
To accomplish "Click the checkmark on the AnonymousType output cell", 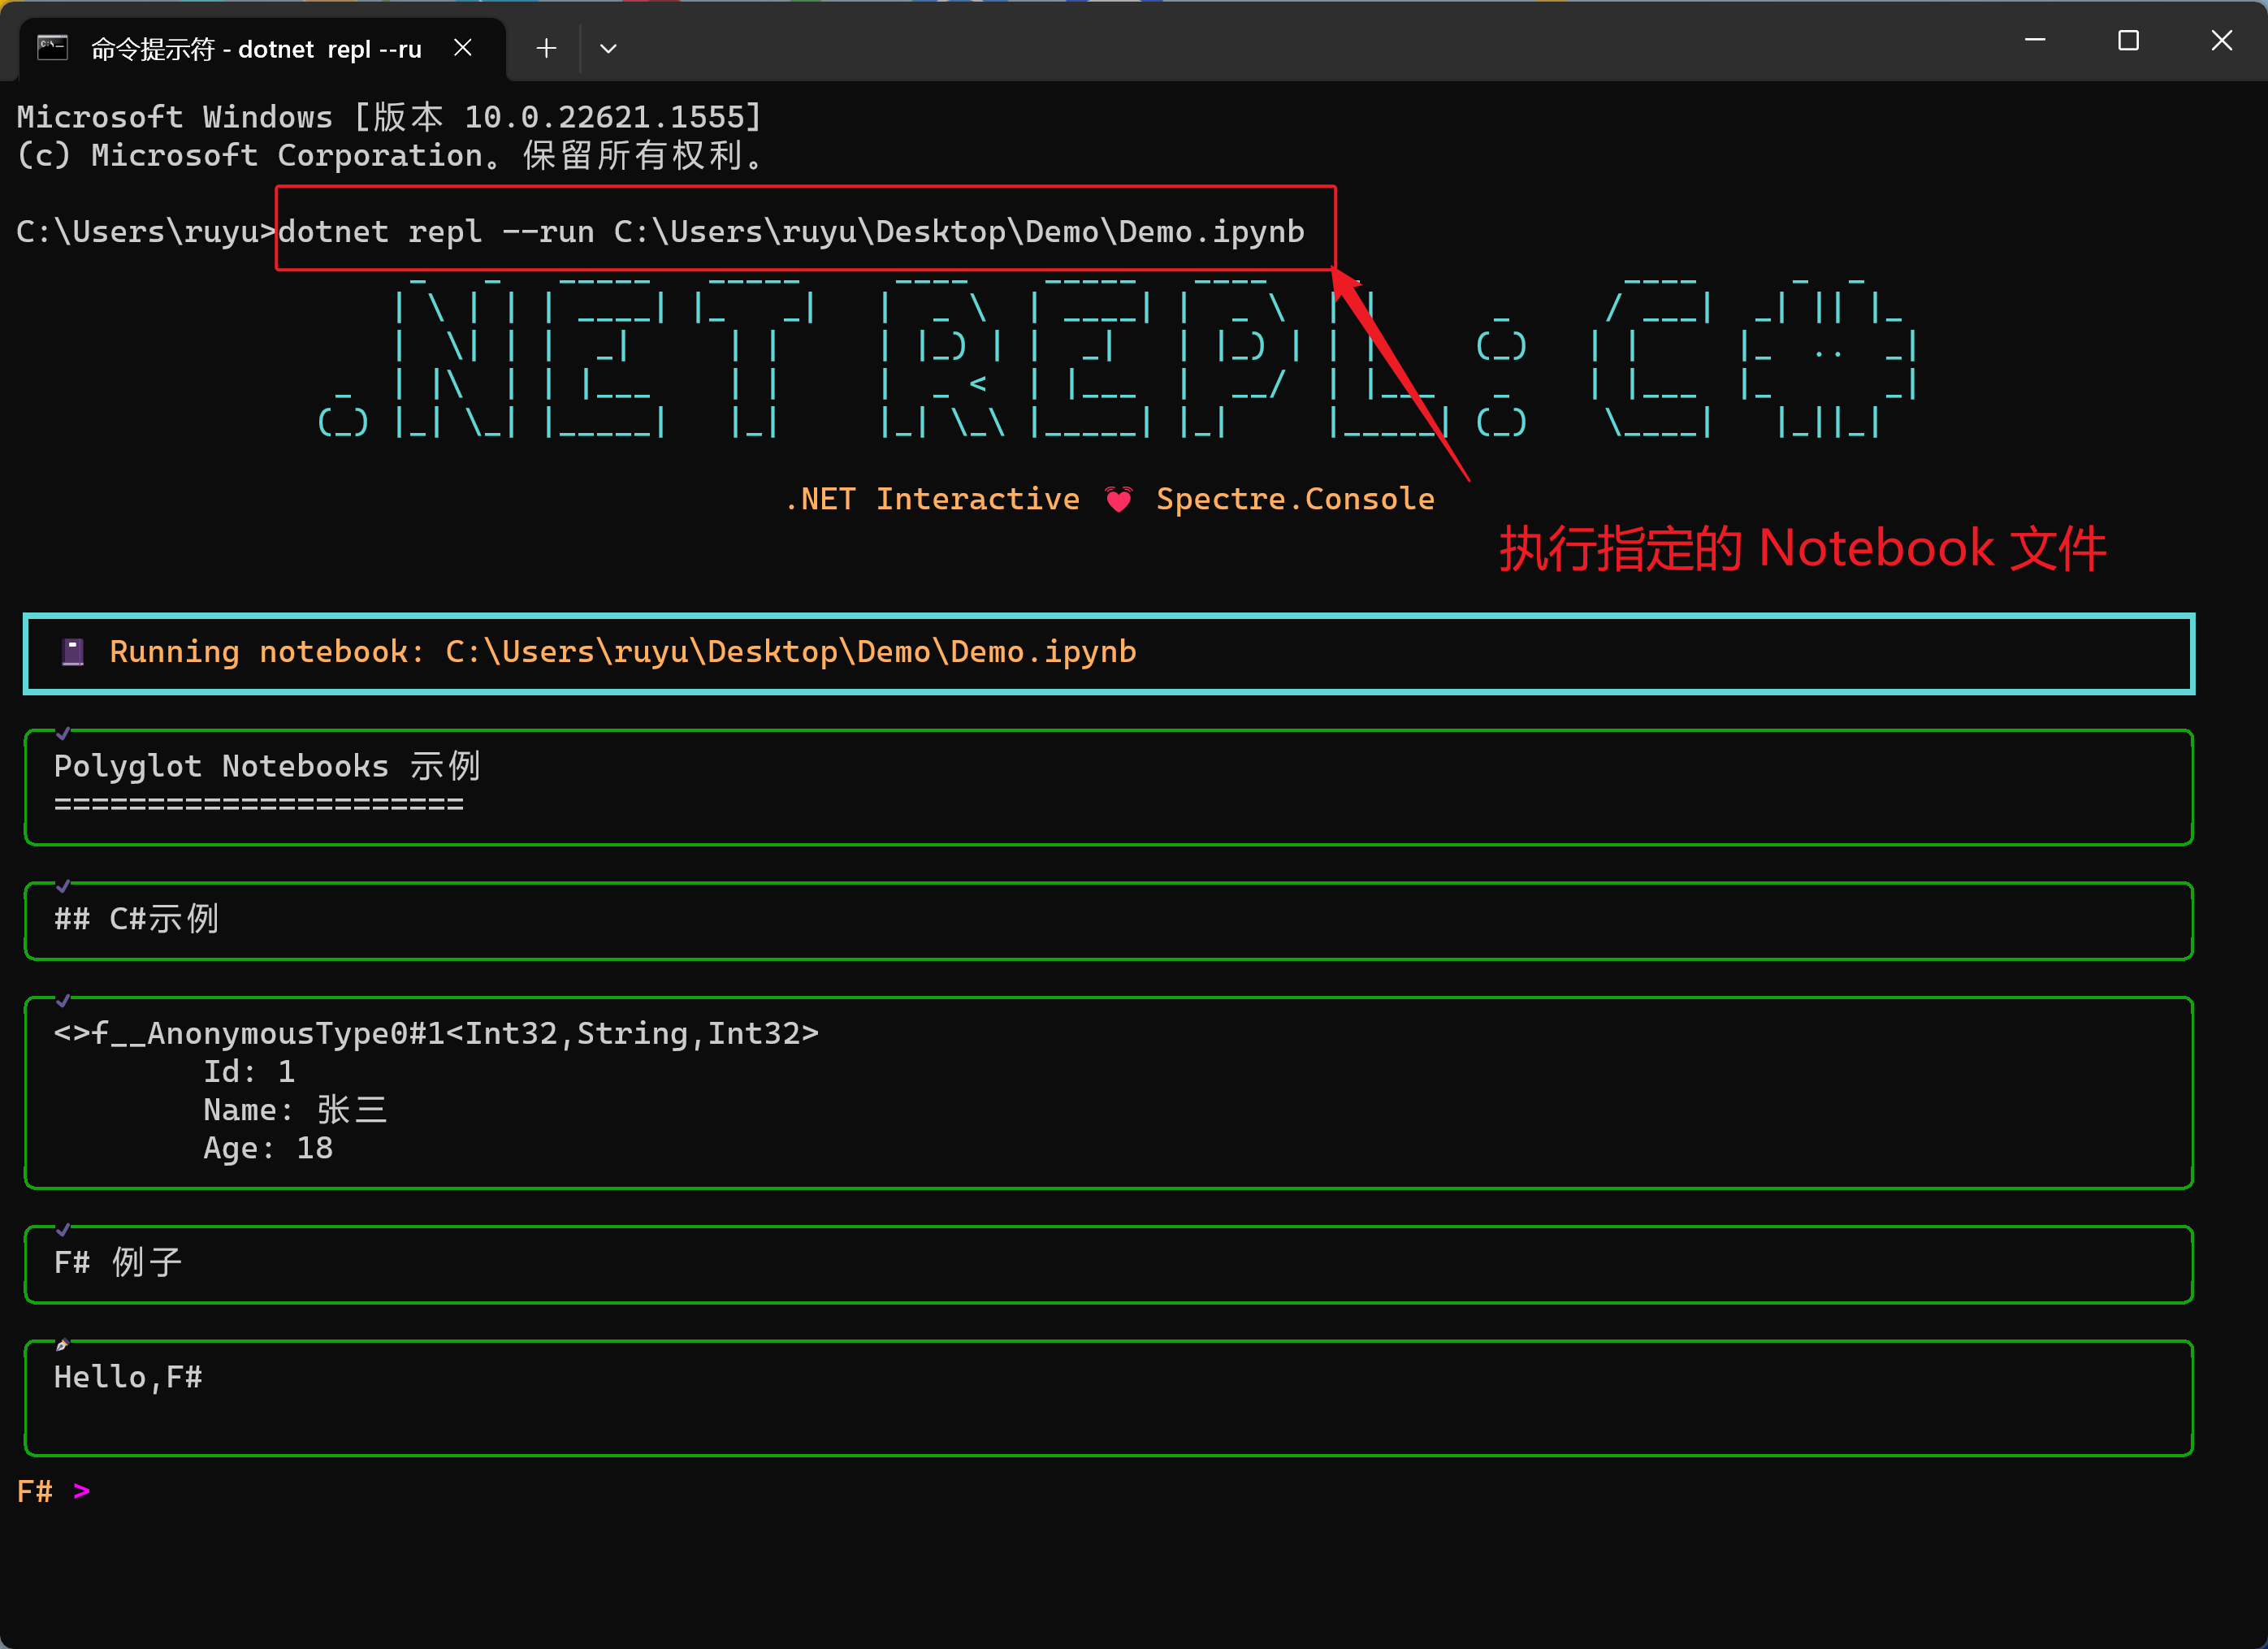I will click(x=62, y=1000).
